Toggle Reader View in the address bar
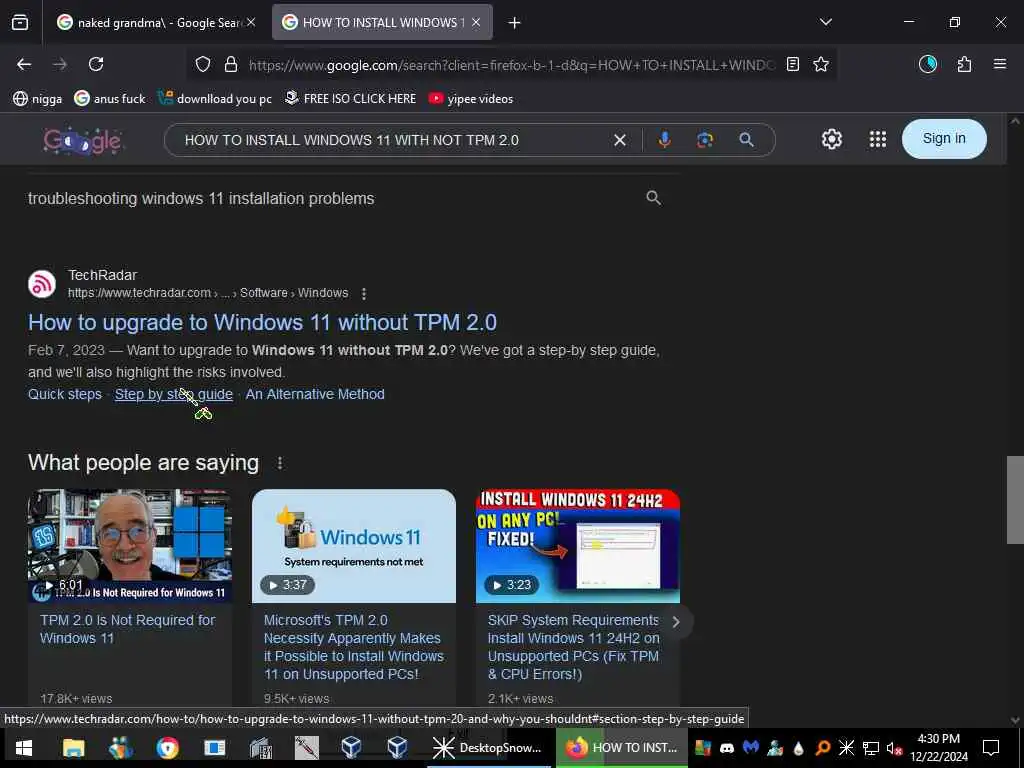This screenshot has height=768, width=1024. tap(793, 64)
